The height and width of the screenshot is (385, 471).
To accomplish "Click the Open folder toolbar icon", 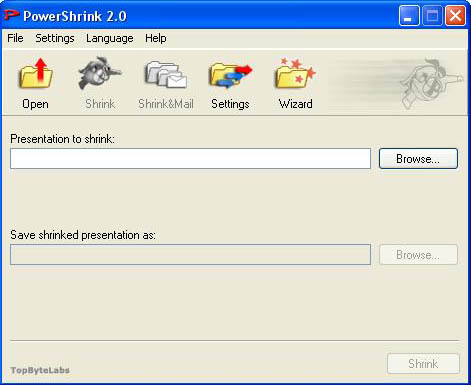I will coord(36,74).
